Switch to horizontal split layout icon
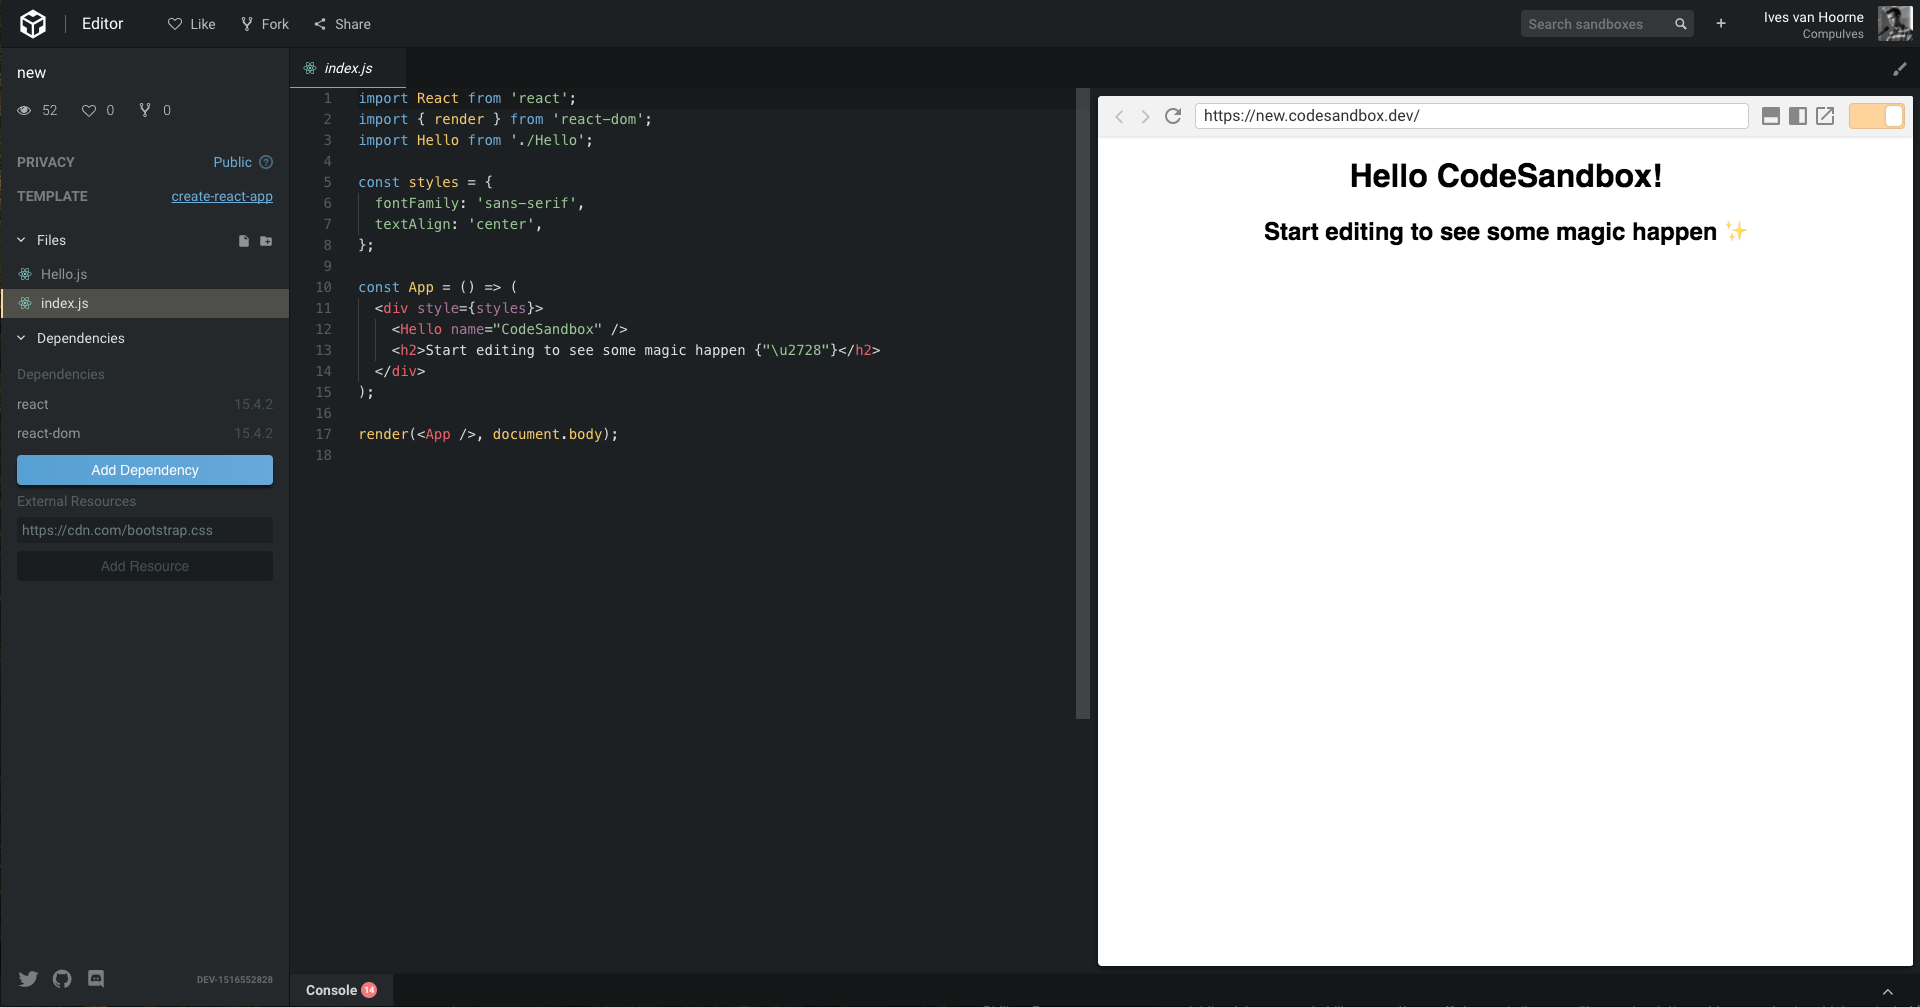The height and width of the screenshot is (1007, 1920). (1770, 116)
